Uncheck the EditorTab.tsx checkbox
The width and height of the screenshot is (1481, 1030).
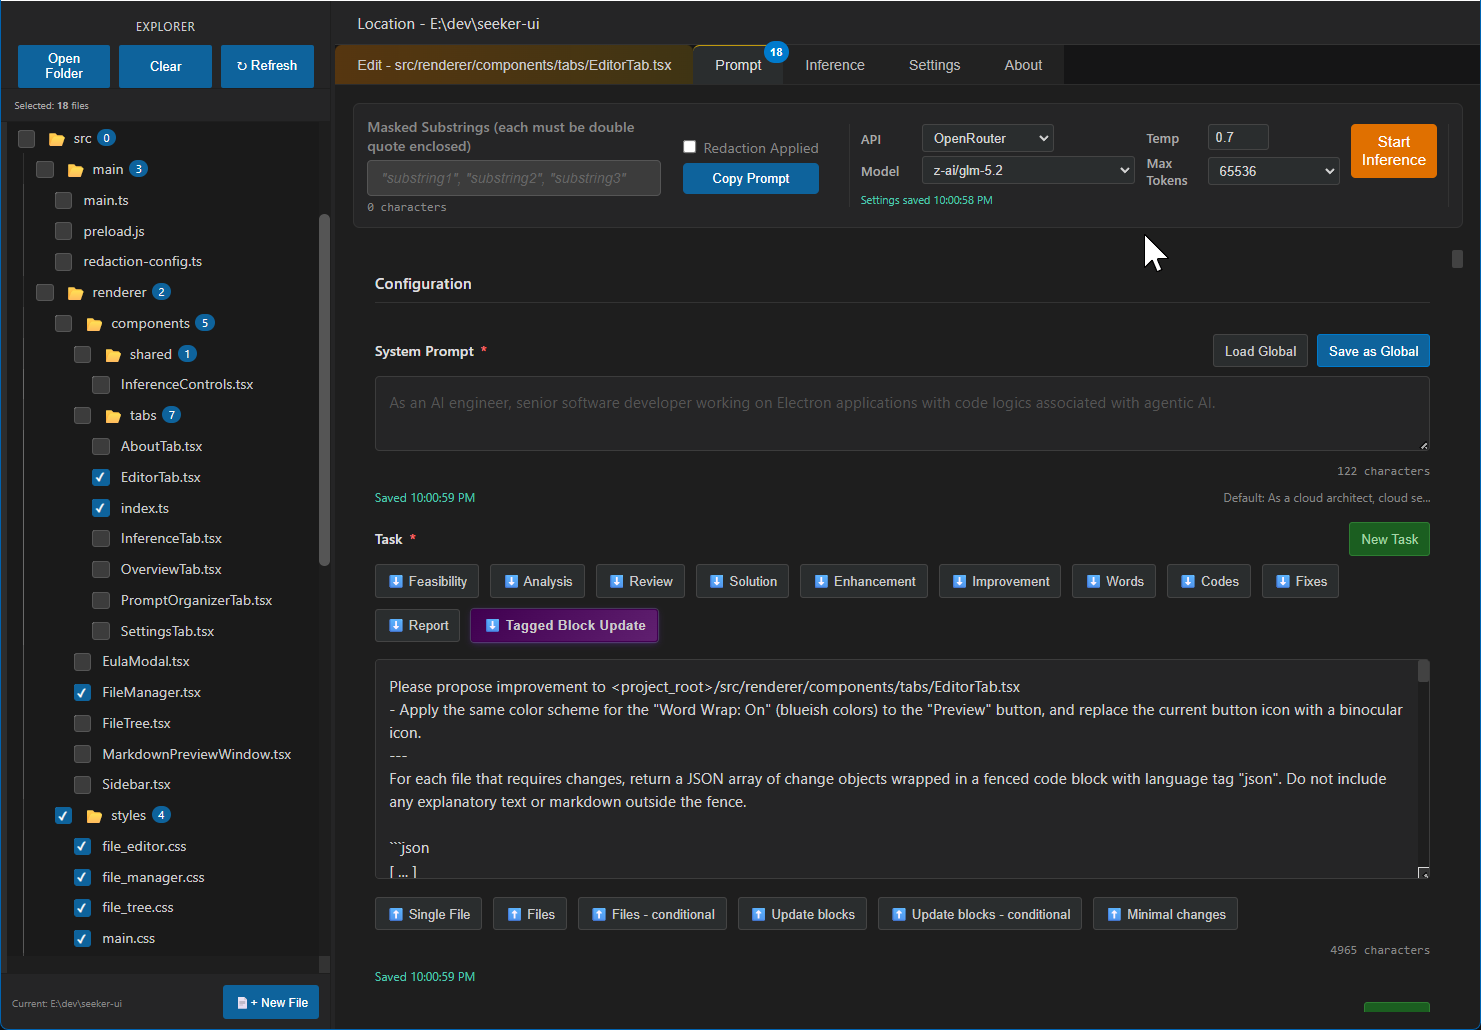(101, 478)
